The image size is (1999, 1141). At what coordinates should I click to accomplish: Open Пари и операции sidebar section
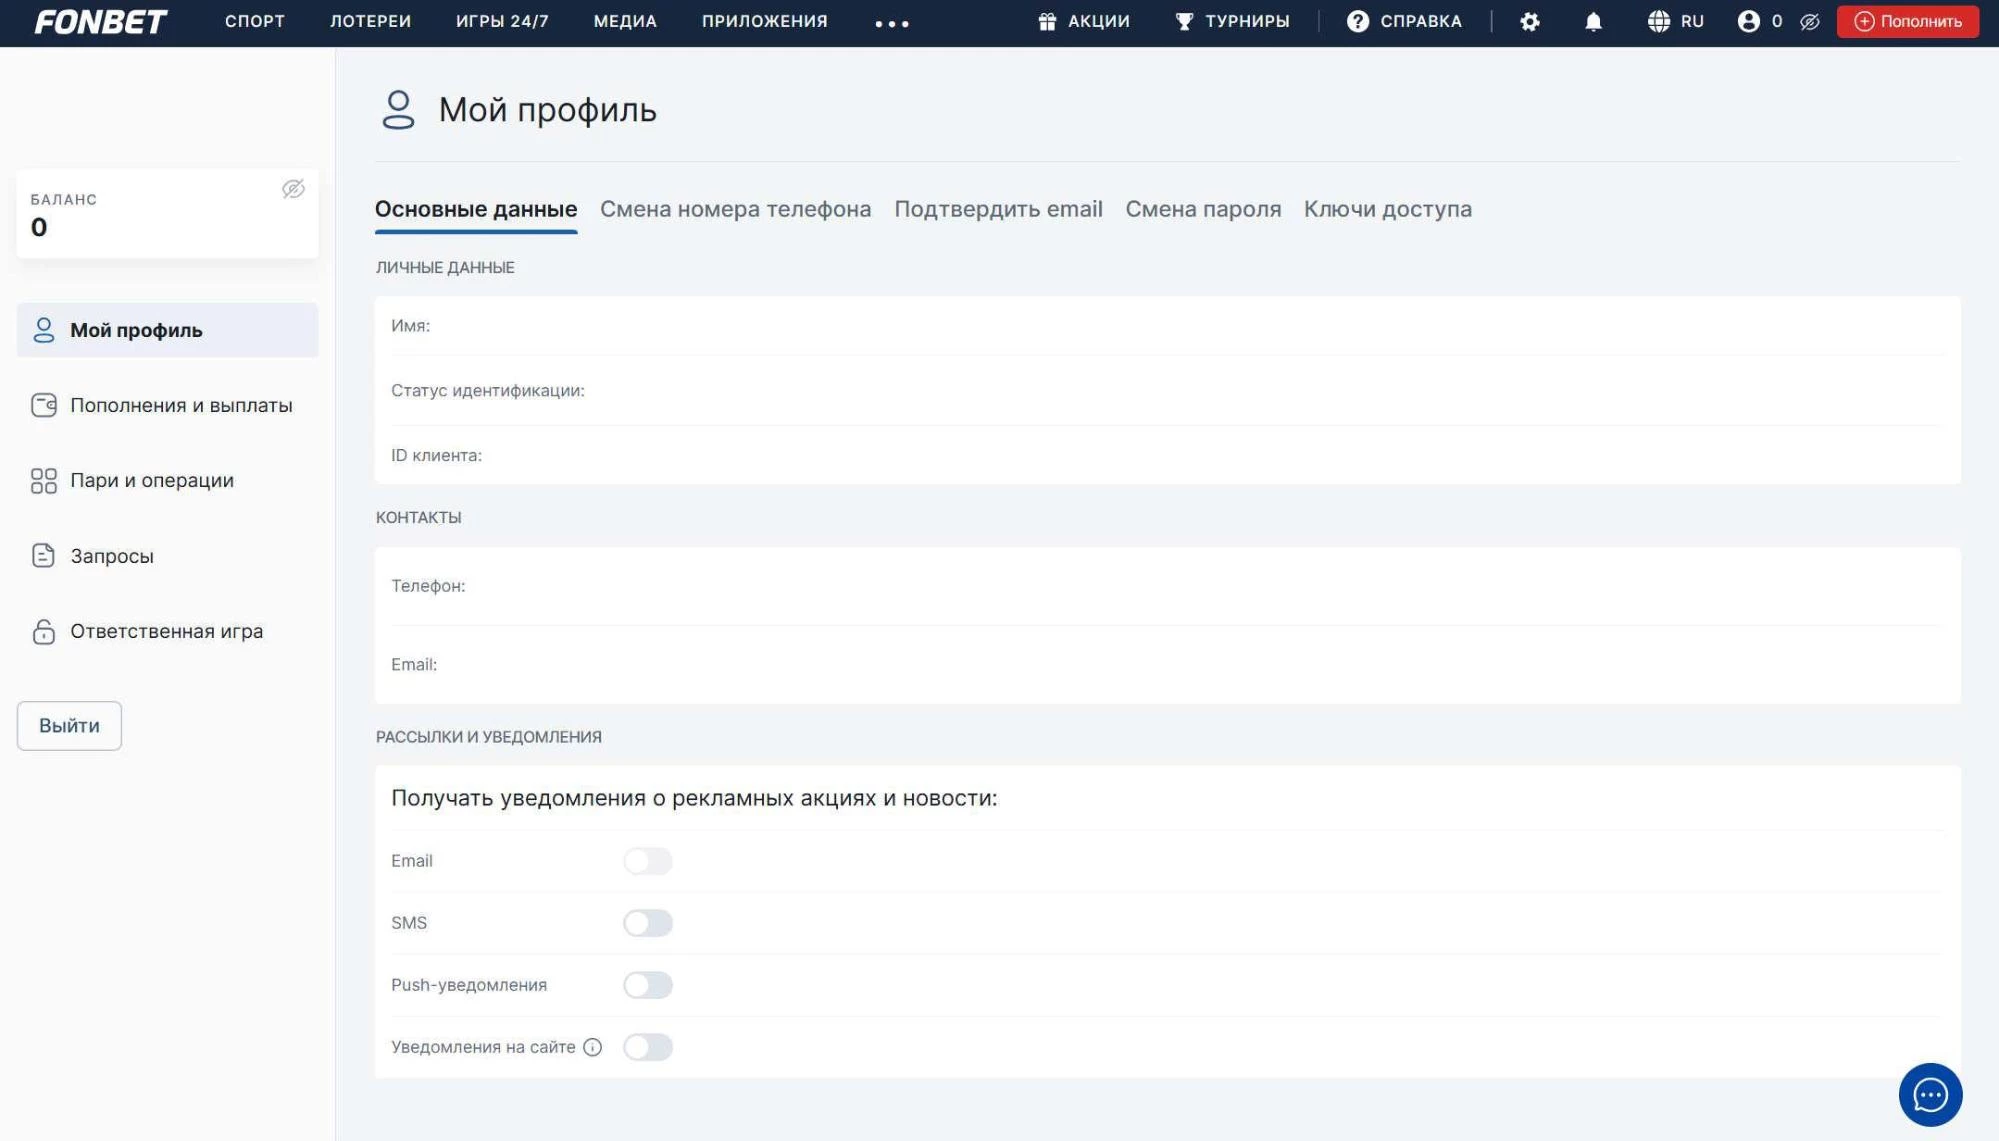coord(151,480)
